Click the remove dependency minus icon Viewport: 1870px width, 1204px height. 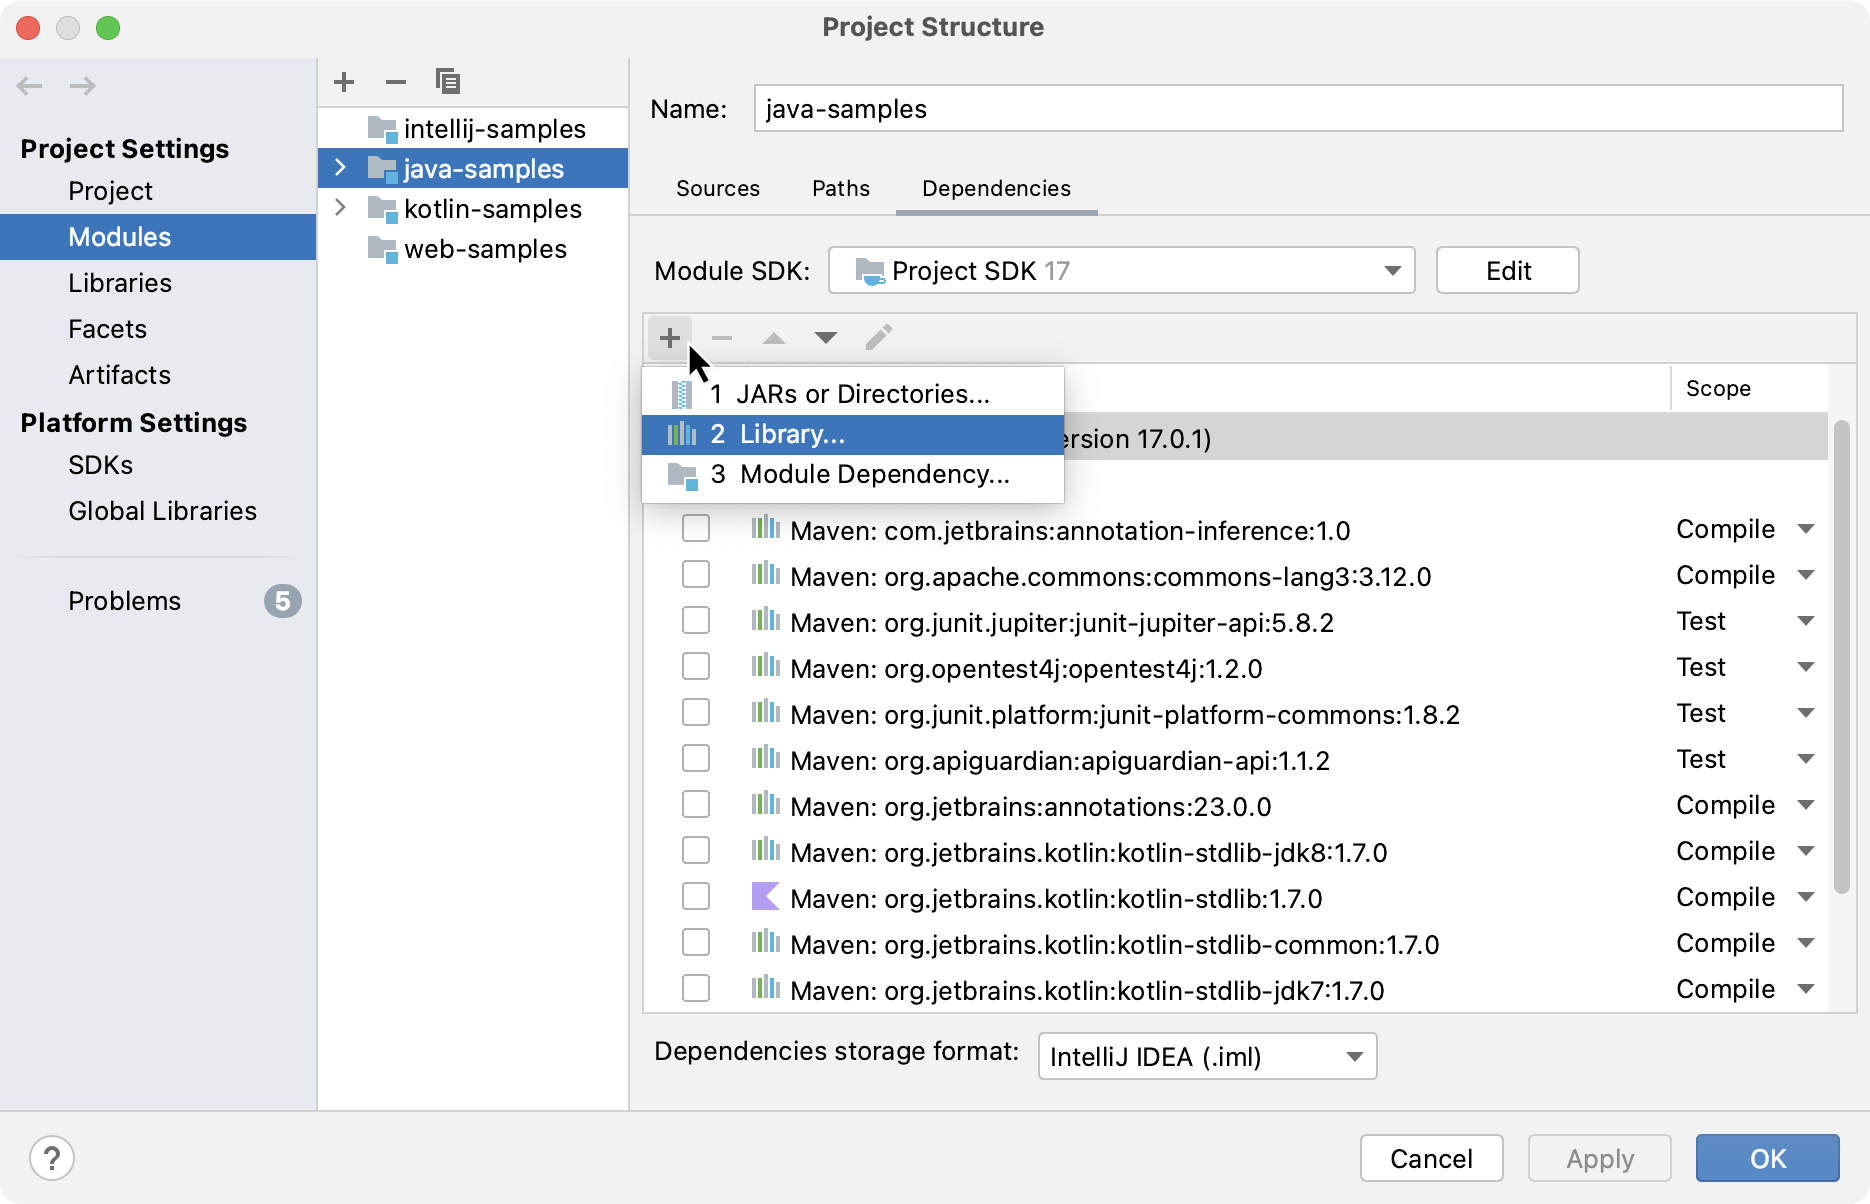point(722,337)
